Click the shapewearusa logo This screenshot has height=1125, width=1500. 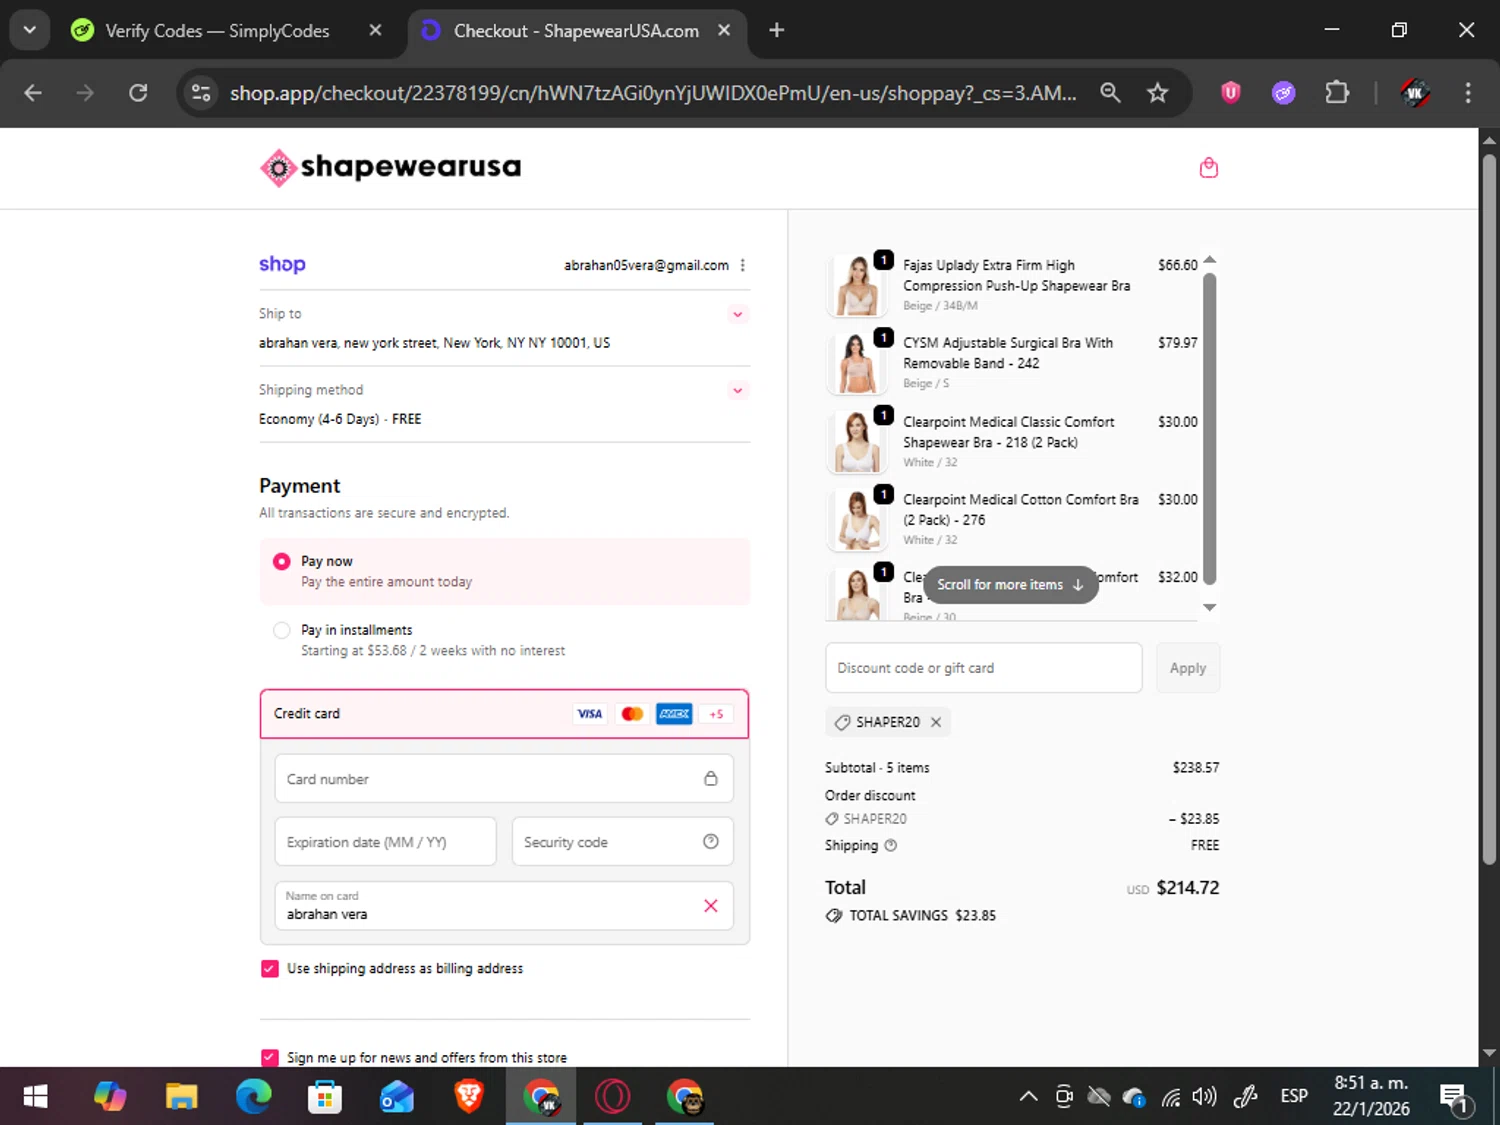pos(390,167)
